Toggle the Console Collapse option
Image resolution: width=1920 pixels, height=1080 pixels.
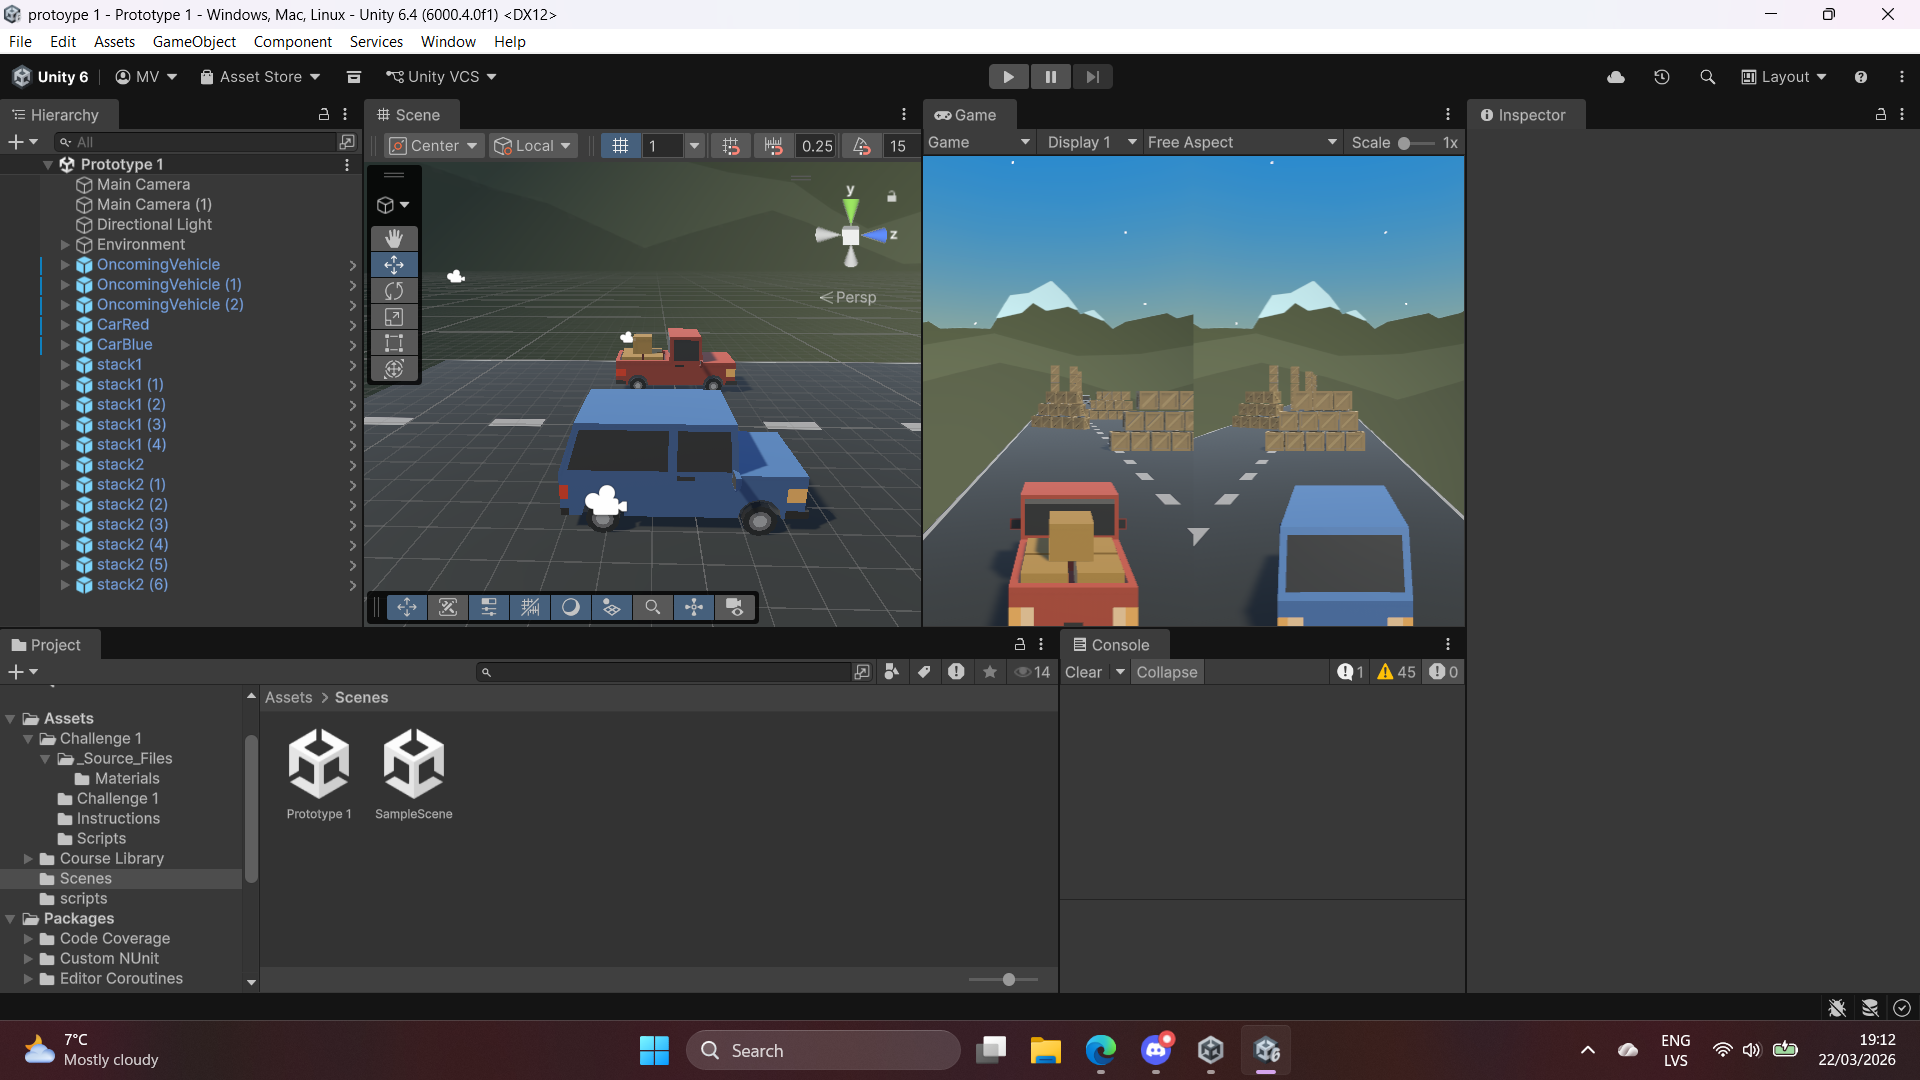point(1166,672)
